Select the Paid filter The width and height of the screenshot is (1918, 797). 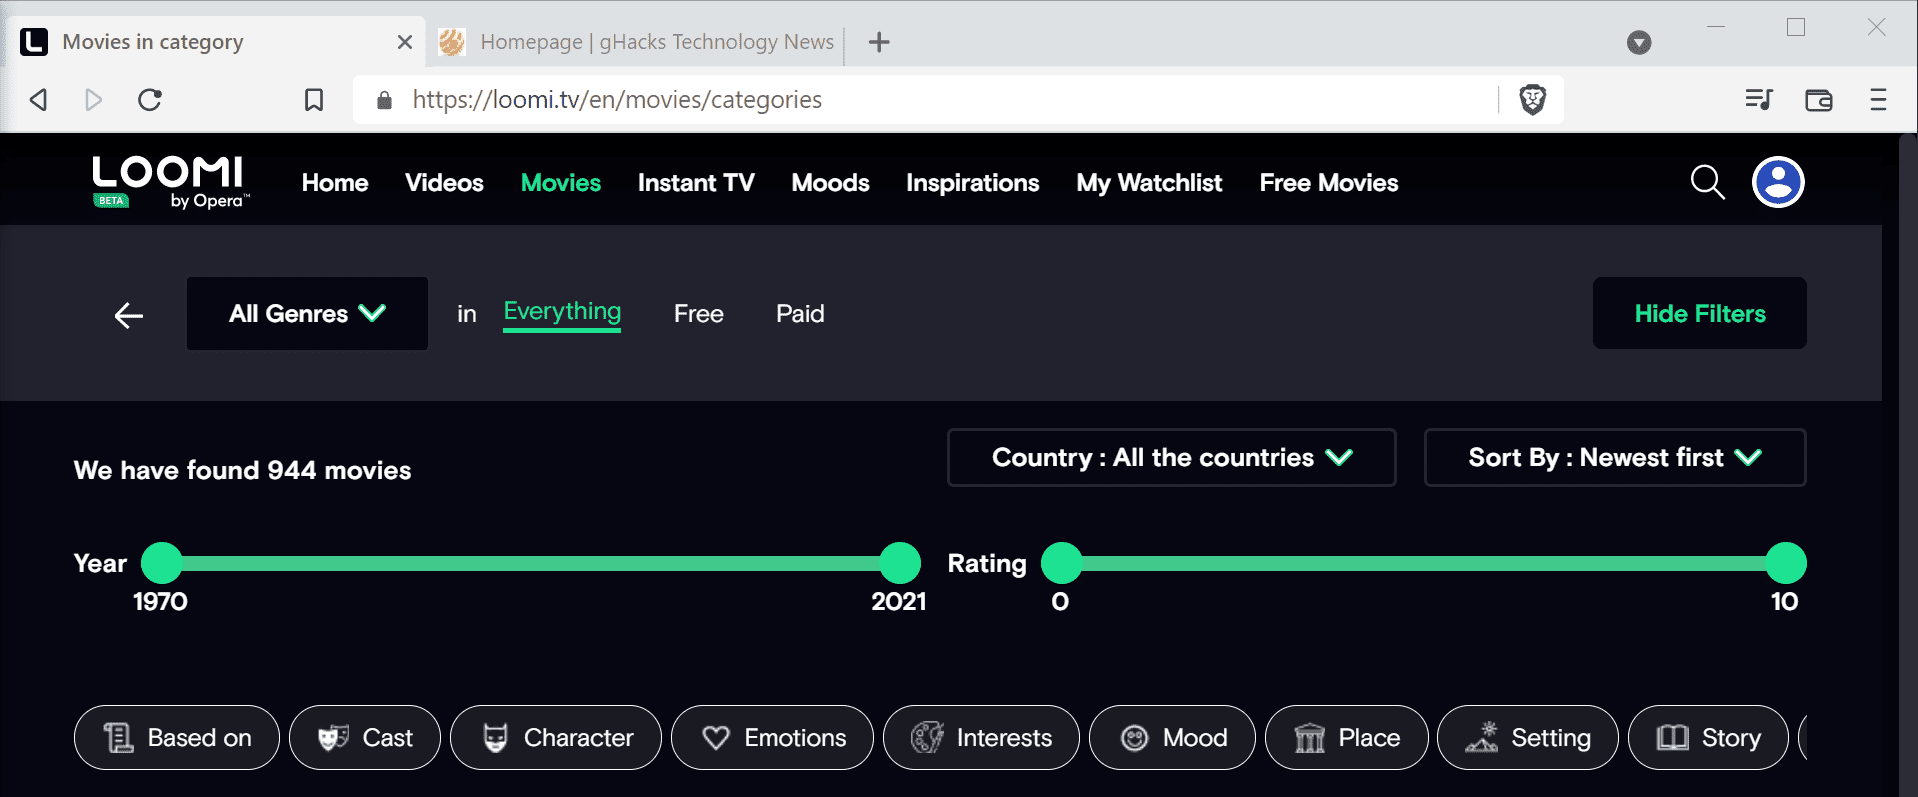click(800, 313)
